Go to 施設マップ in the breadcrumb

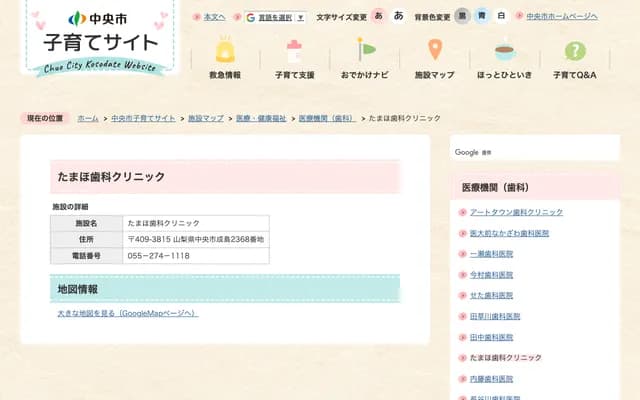(208, 118)
